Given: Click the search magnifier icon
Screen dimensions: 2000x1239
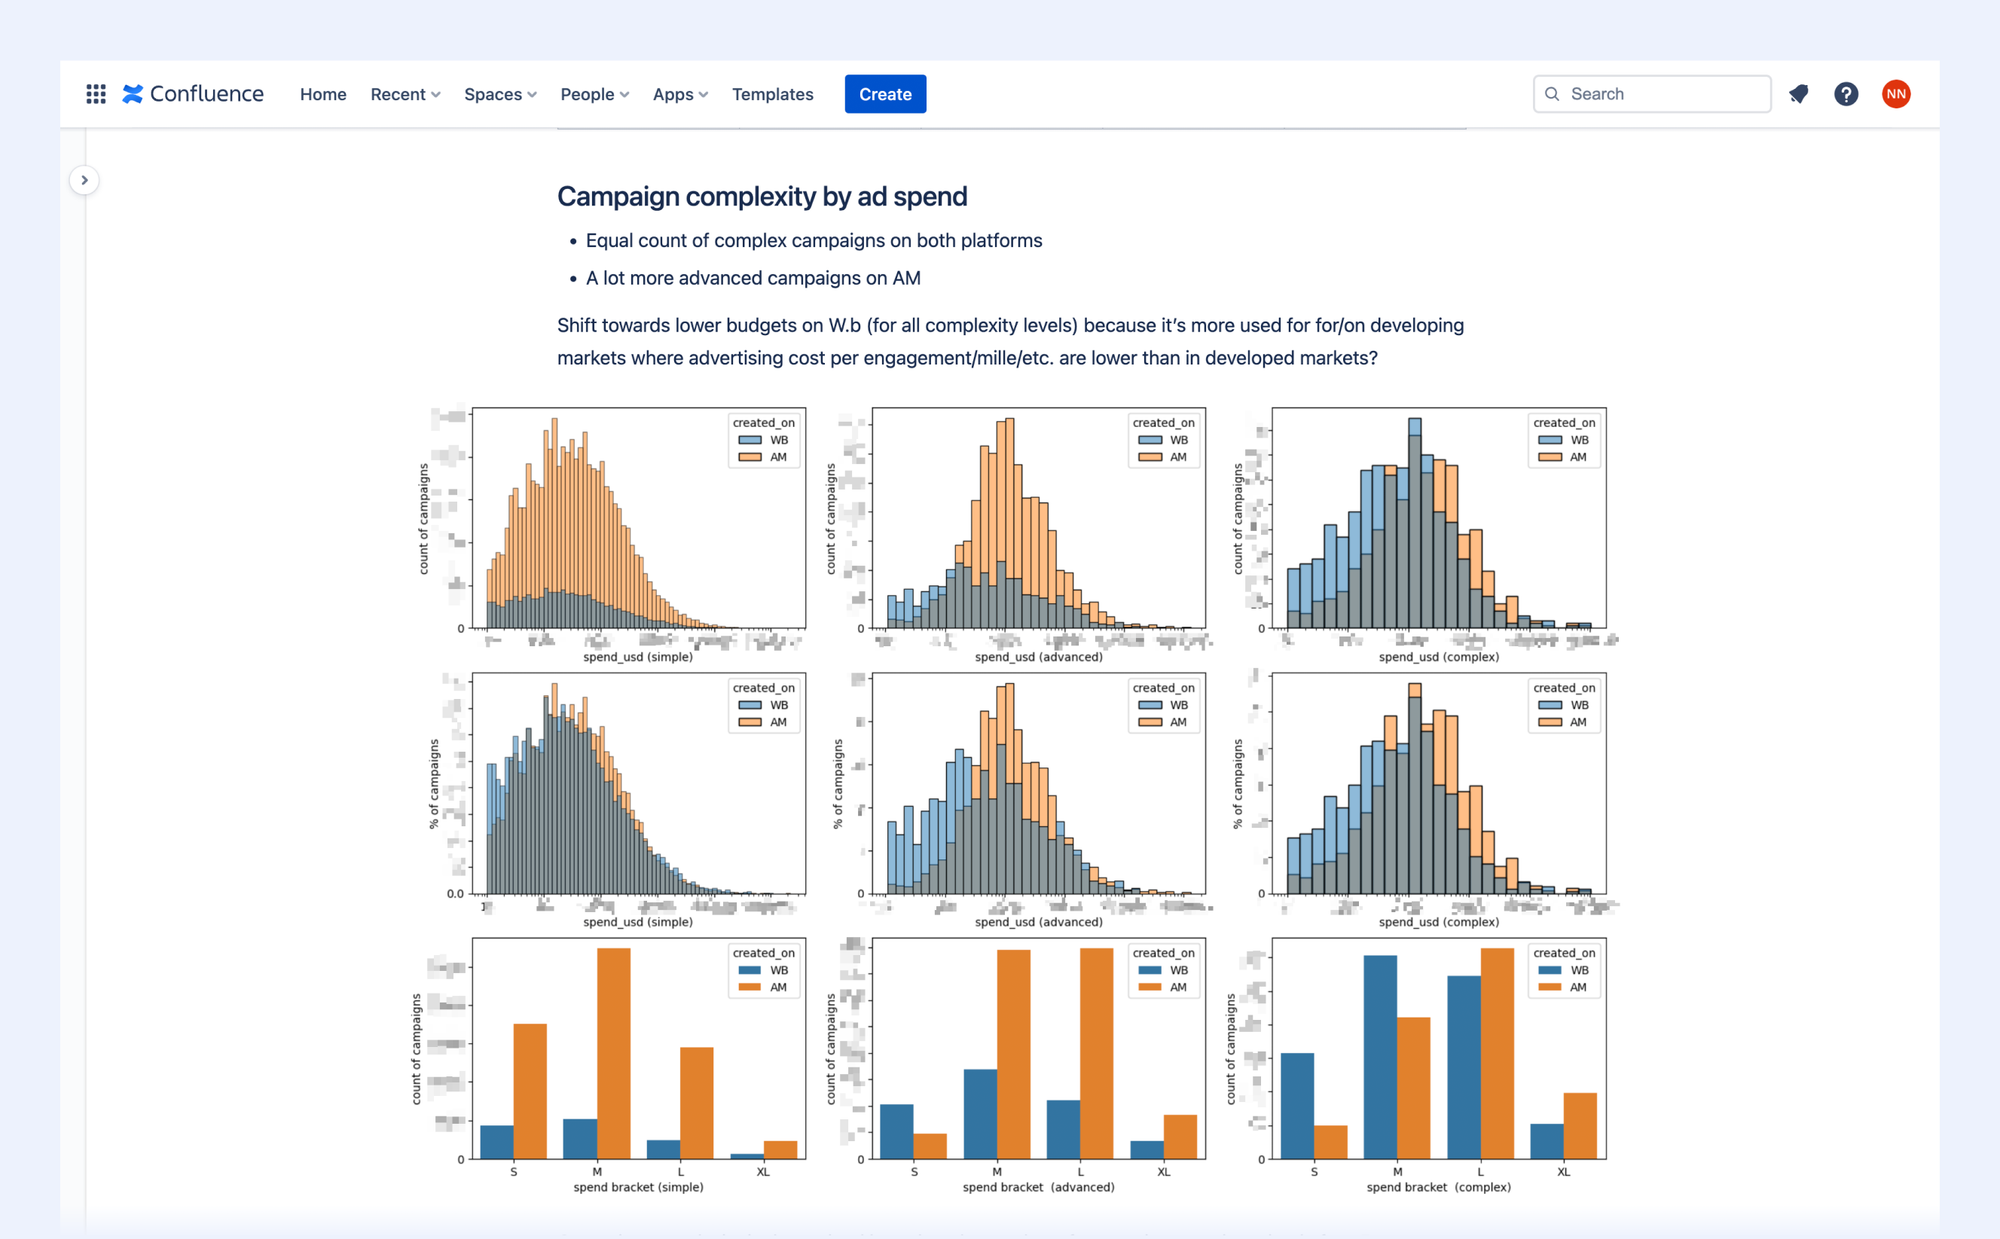Looking at the screenshot, I should pos(1552,94).
